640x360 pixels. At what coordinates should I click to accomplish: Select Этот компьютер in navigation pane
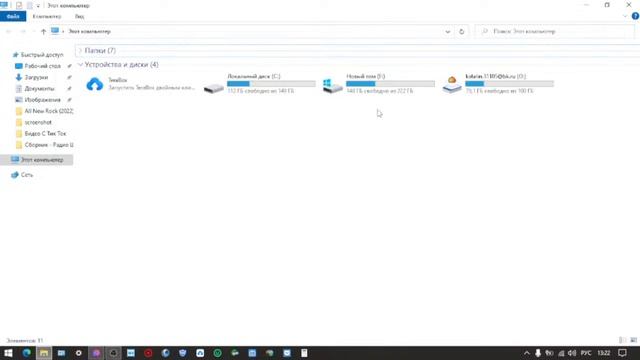point(37,160)
